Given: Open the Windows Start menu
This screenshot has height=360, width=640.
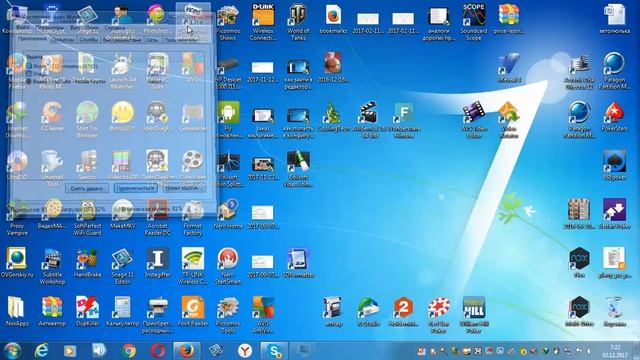Looking at the screenshot, I should coord(12,351).
